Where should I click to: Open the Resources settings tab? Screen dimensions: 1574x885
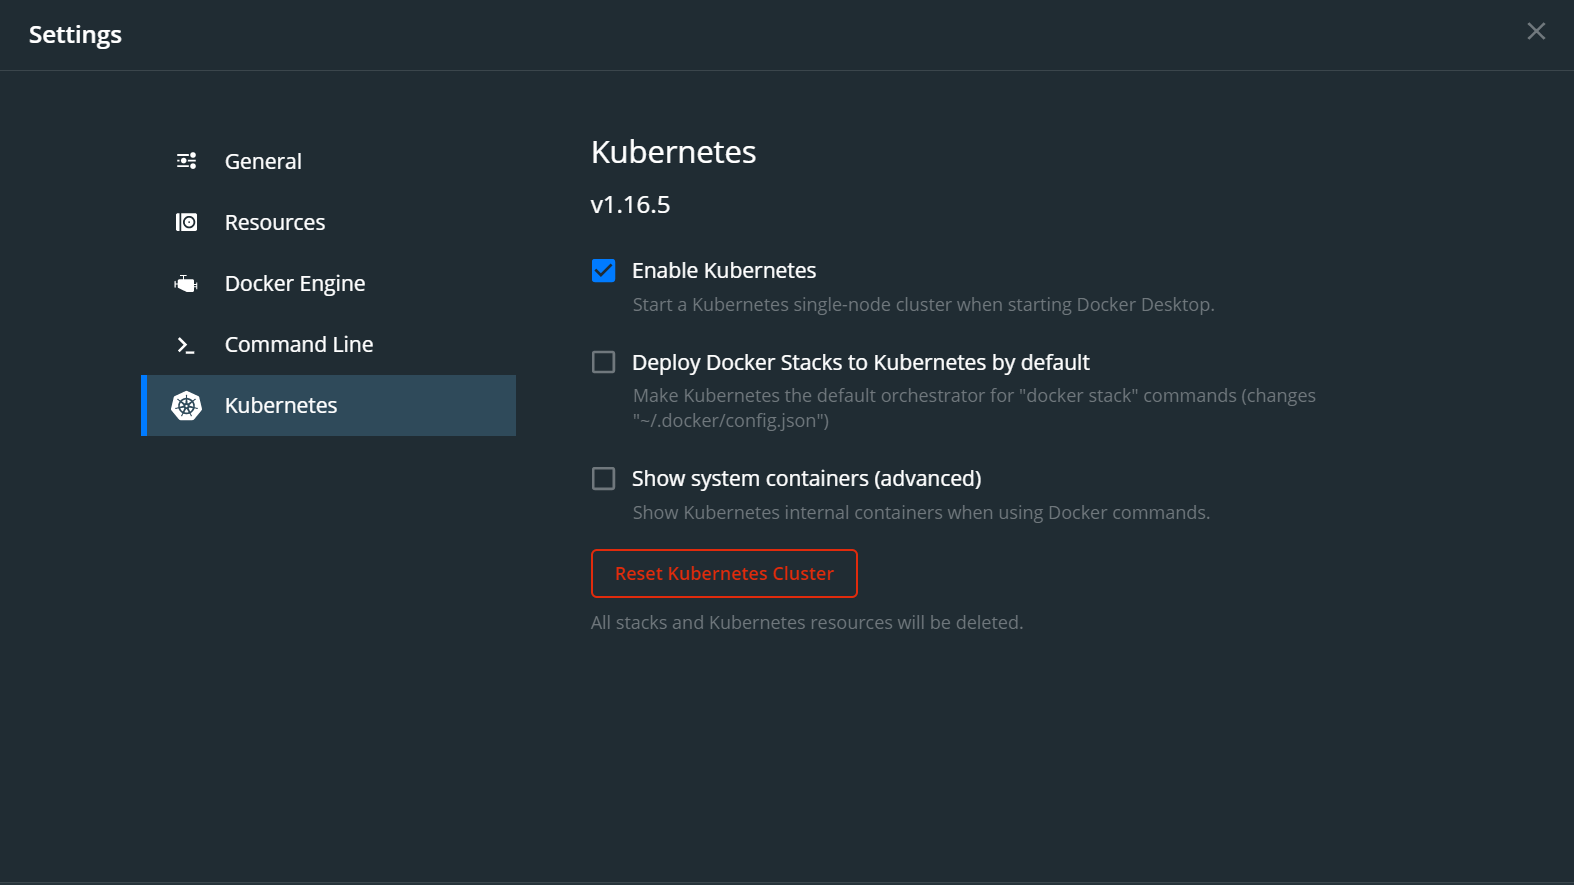329,222
